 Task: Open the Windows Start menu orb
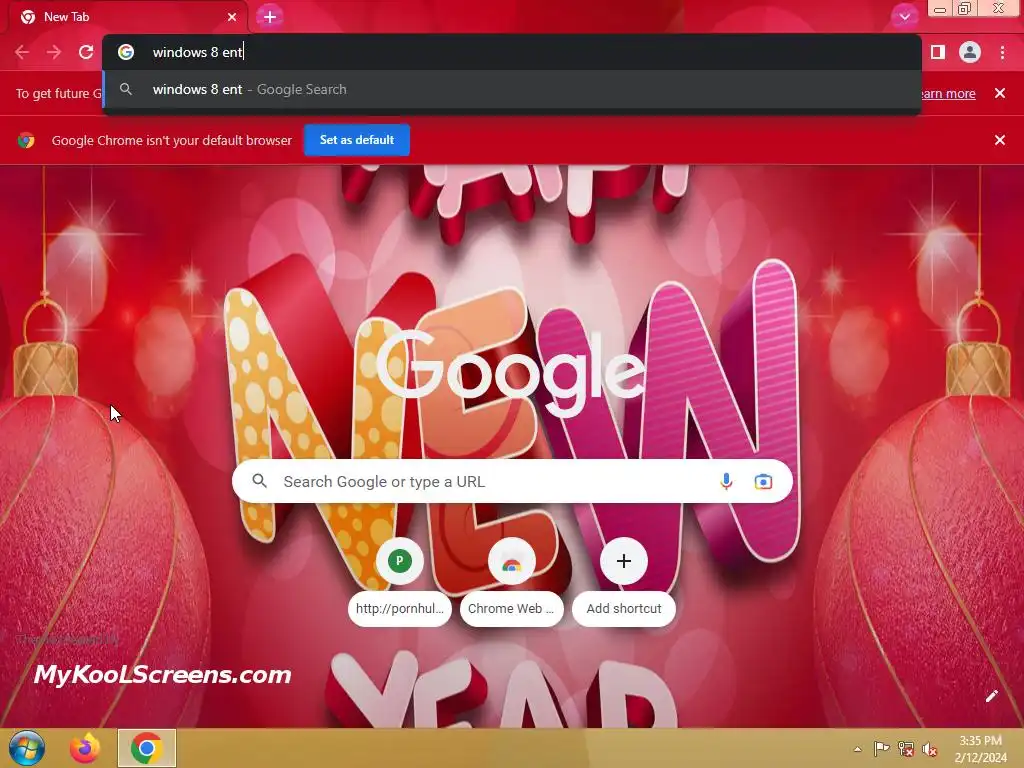[x=27, y=748]
